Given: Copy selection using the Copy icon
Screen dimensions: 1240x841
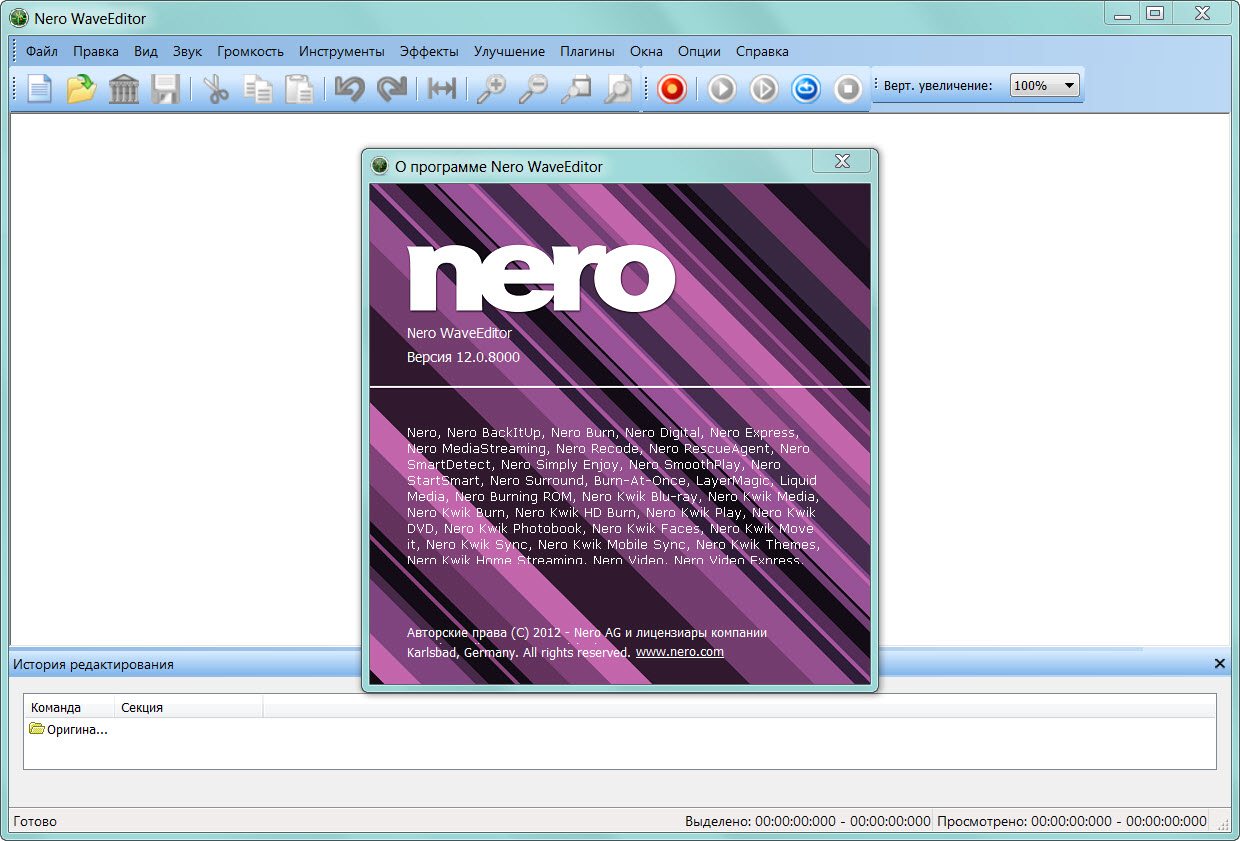Looking at the screenshot, I should coord(258,89).
